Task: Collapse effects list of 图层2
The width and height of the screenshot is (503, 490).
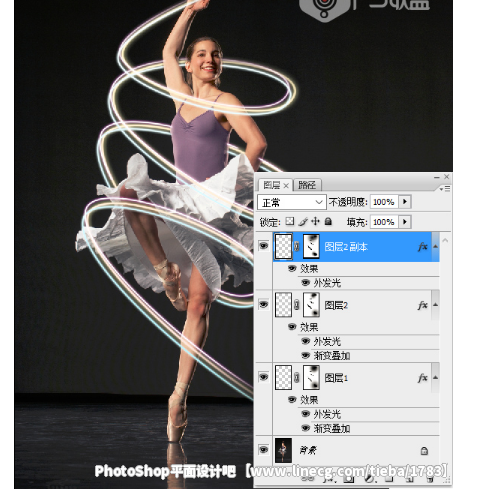Action: tap(435, 305)
